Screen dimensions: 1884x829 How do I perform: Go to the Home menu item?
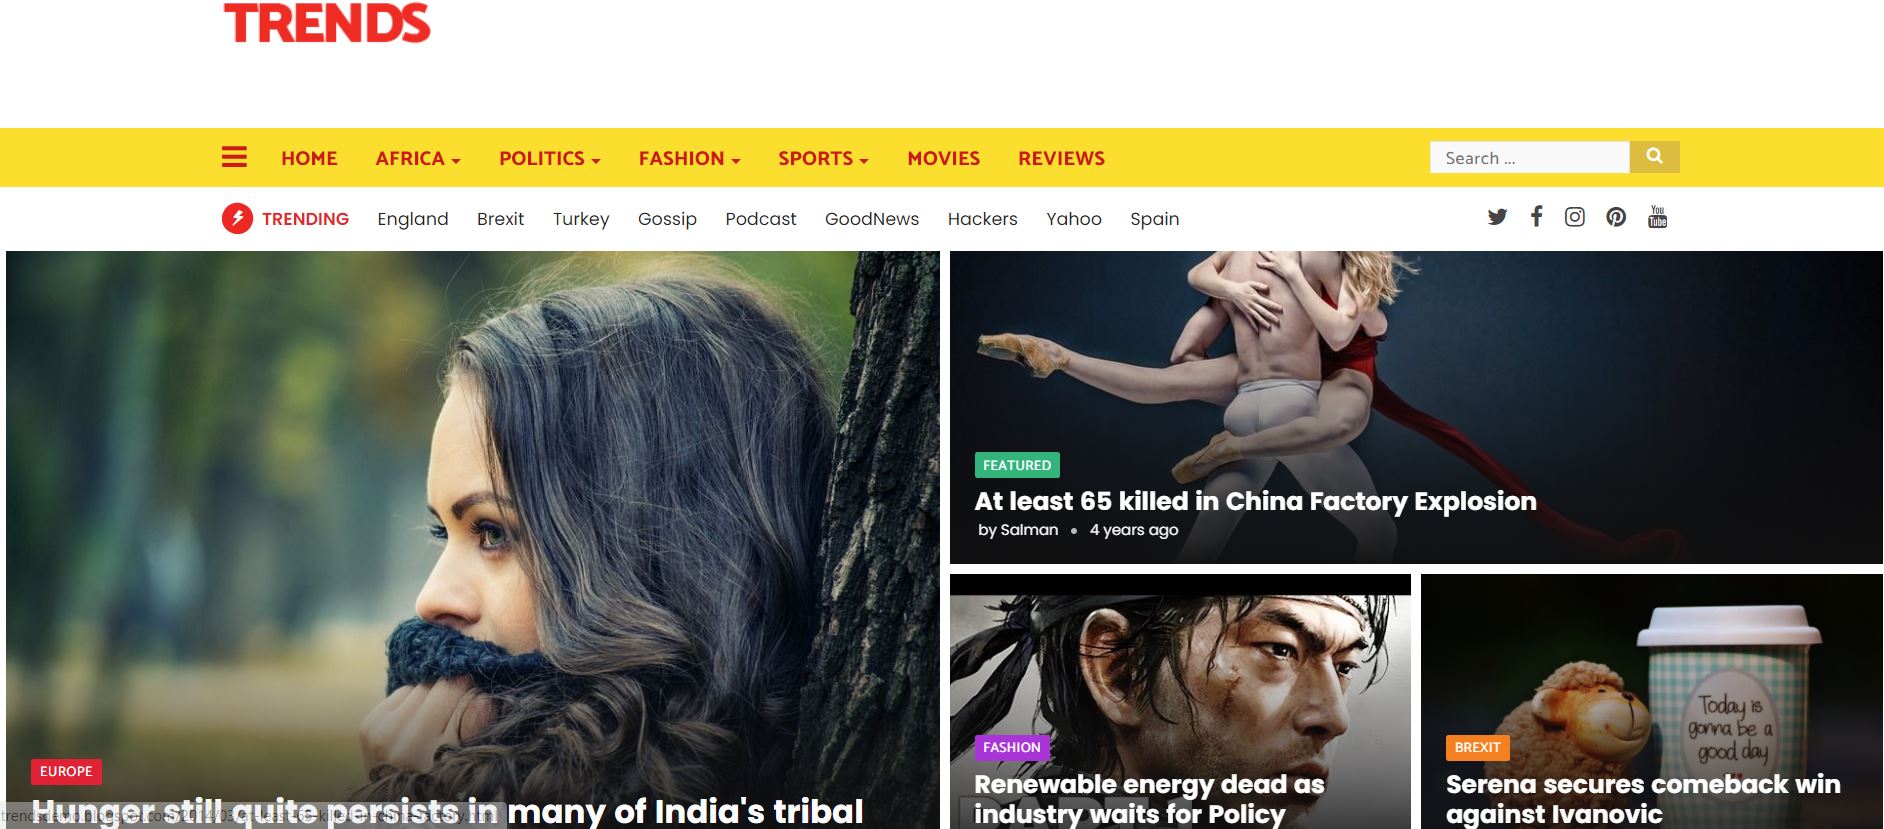point(309,158)
